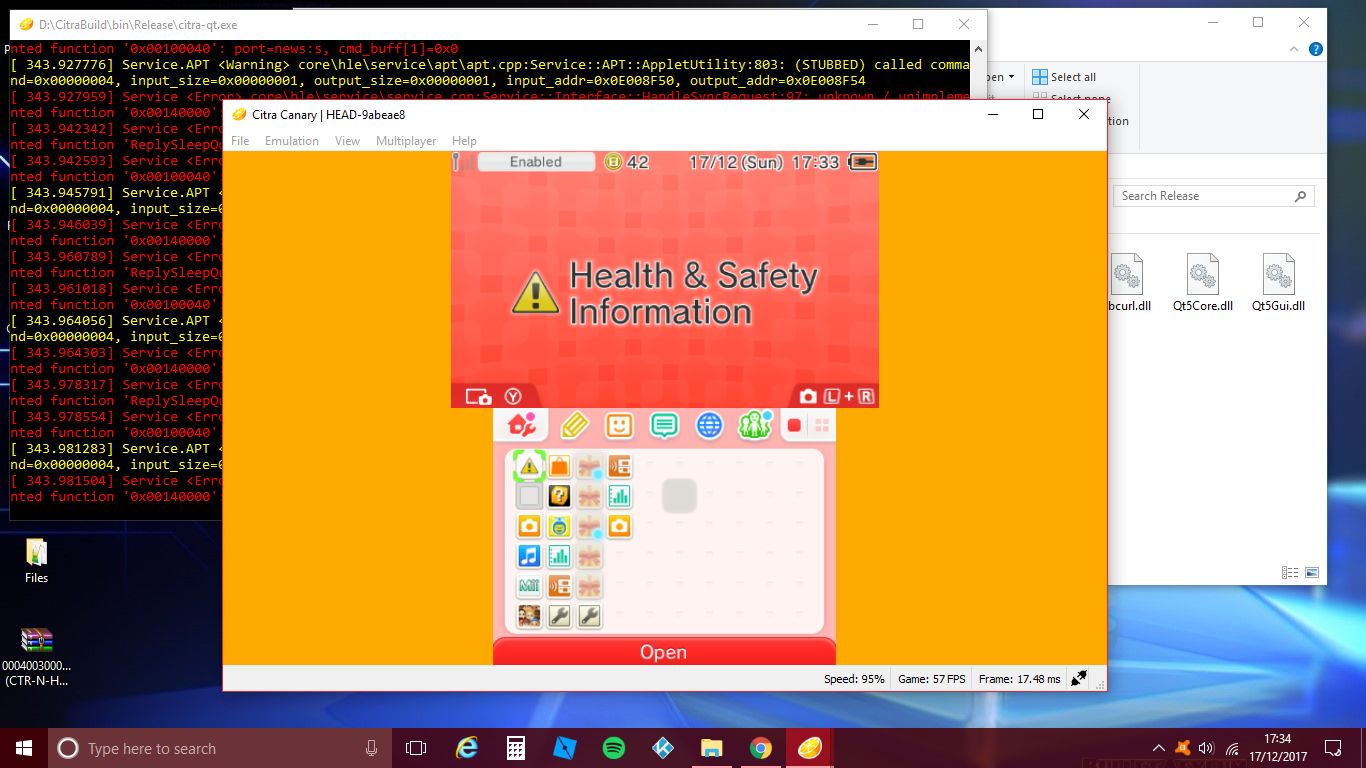Select Download Play icon beside Mii Maker
Viewport: 1366px width, 768px height.
click(559, 586)
